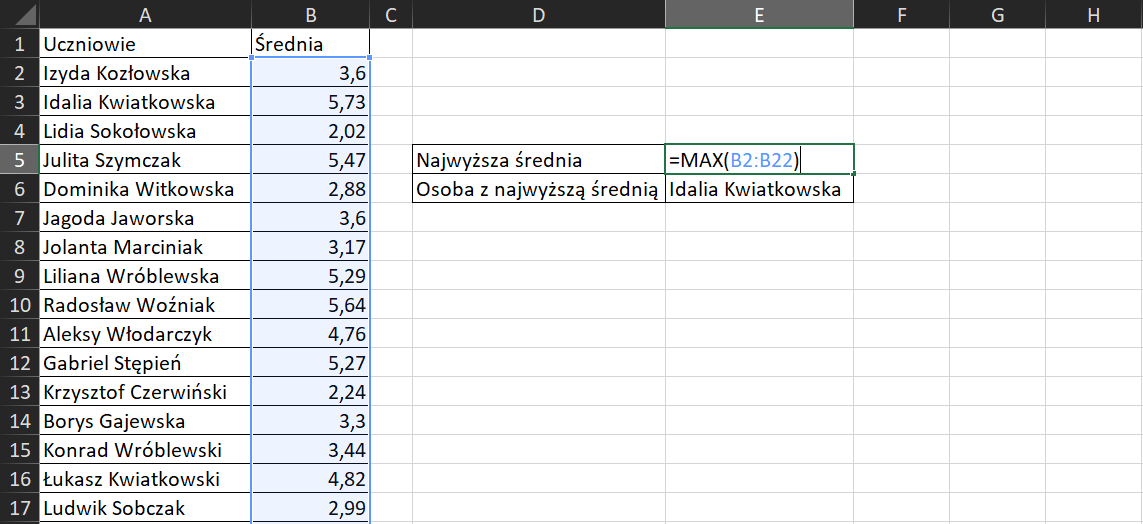Select column D header
This screenshot has width=1143, height=524.
(x=539, y=15)
